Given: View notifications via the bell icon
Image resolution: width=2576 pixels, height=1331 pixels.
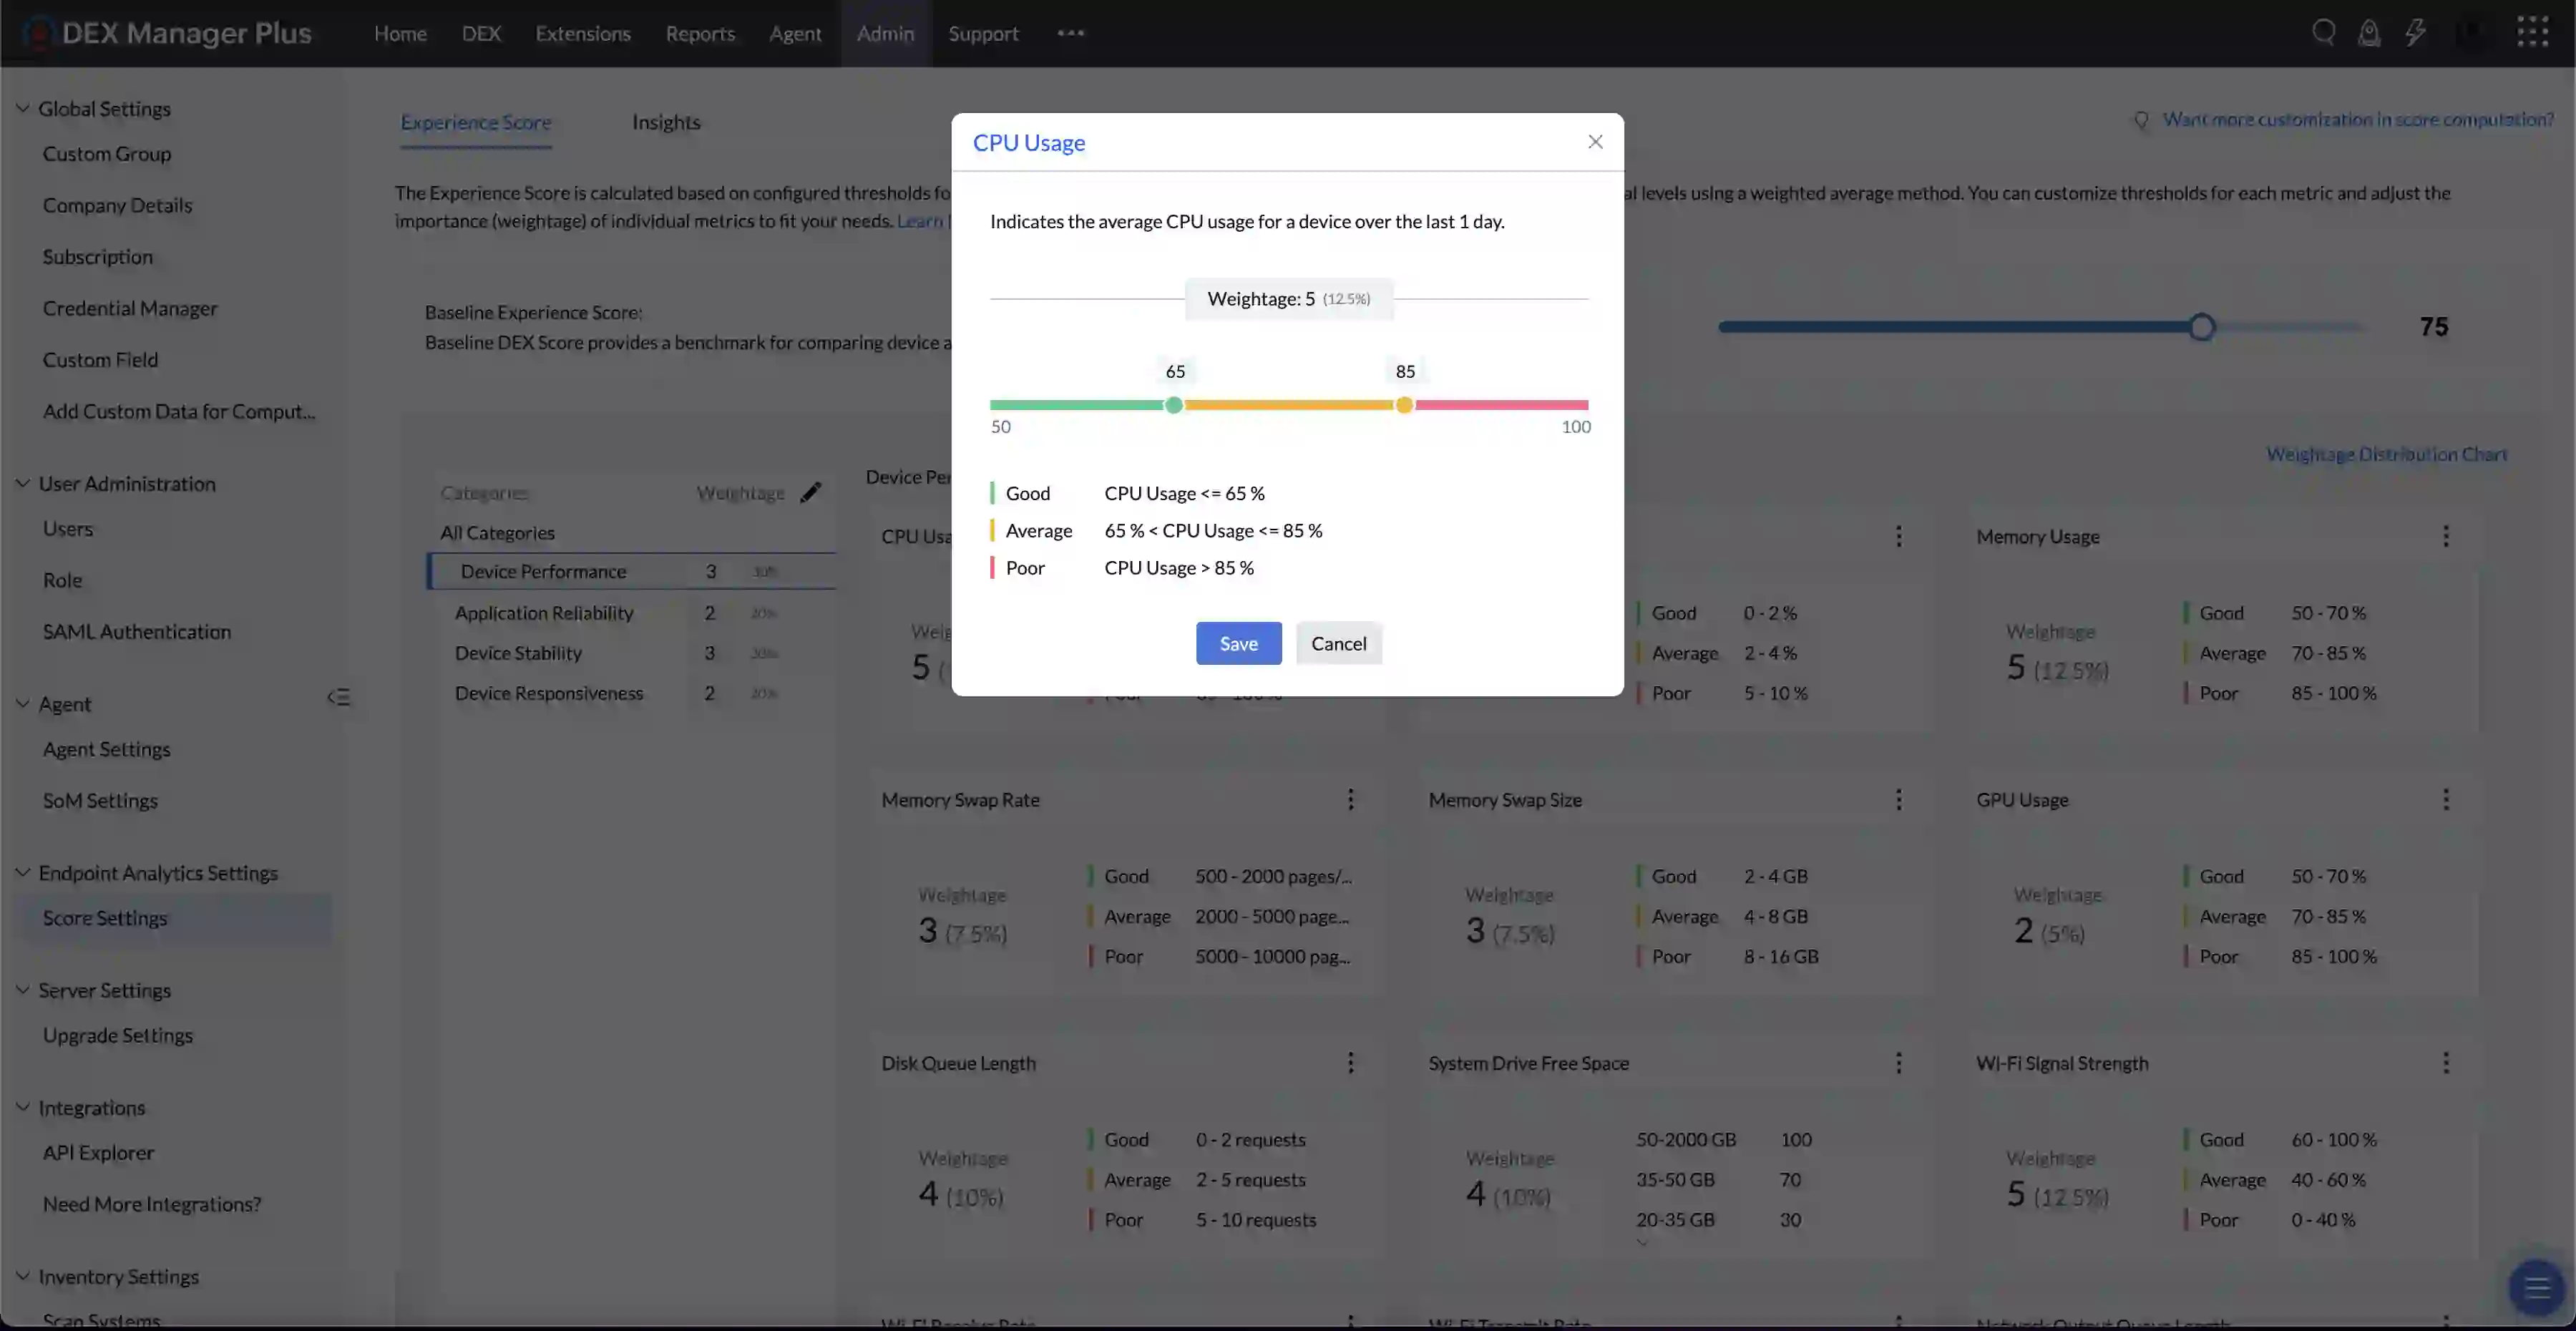Looking at the screenshot, I should click(2370, 32).
